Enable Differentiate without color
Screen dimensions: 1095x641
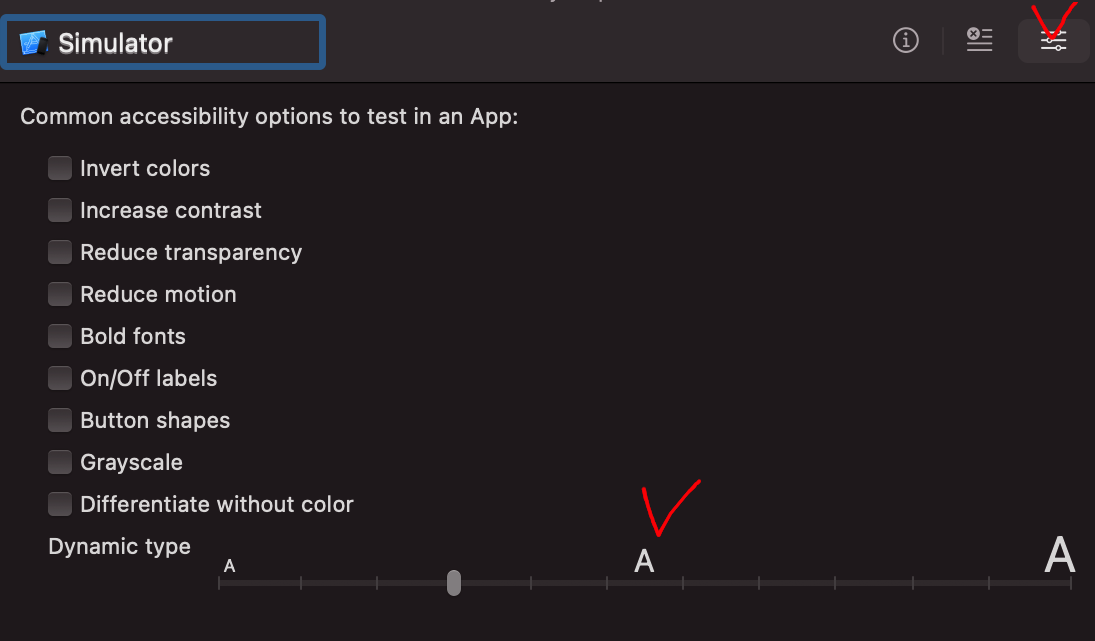click(x=60, y=503)
